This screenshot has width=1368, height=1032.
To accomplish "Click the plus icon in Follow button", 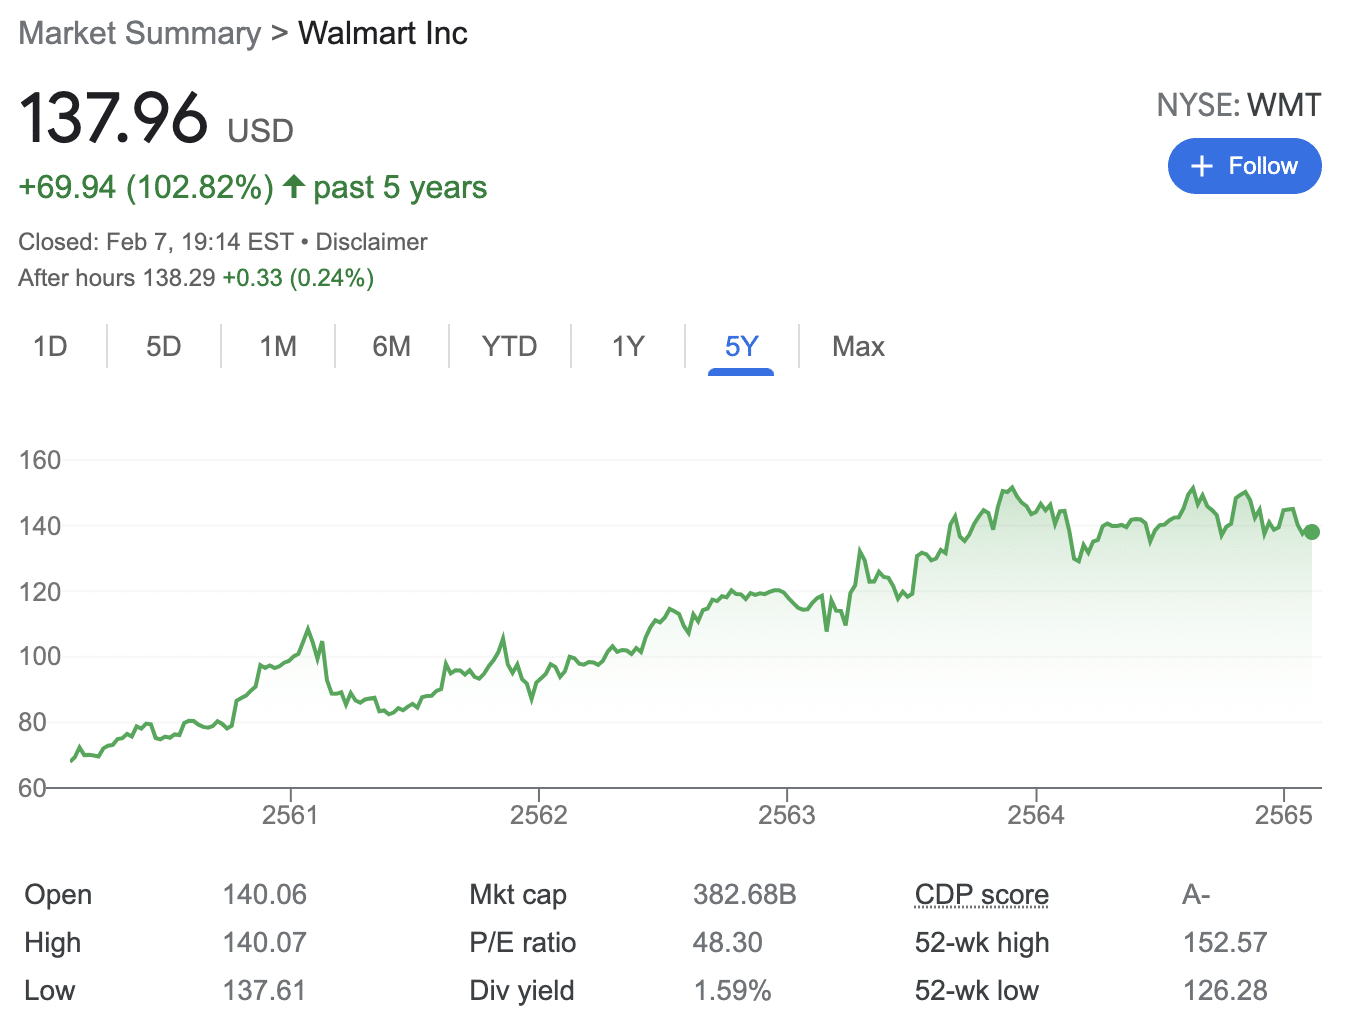I will pyautogui.click(x=1202, y=166).
